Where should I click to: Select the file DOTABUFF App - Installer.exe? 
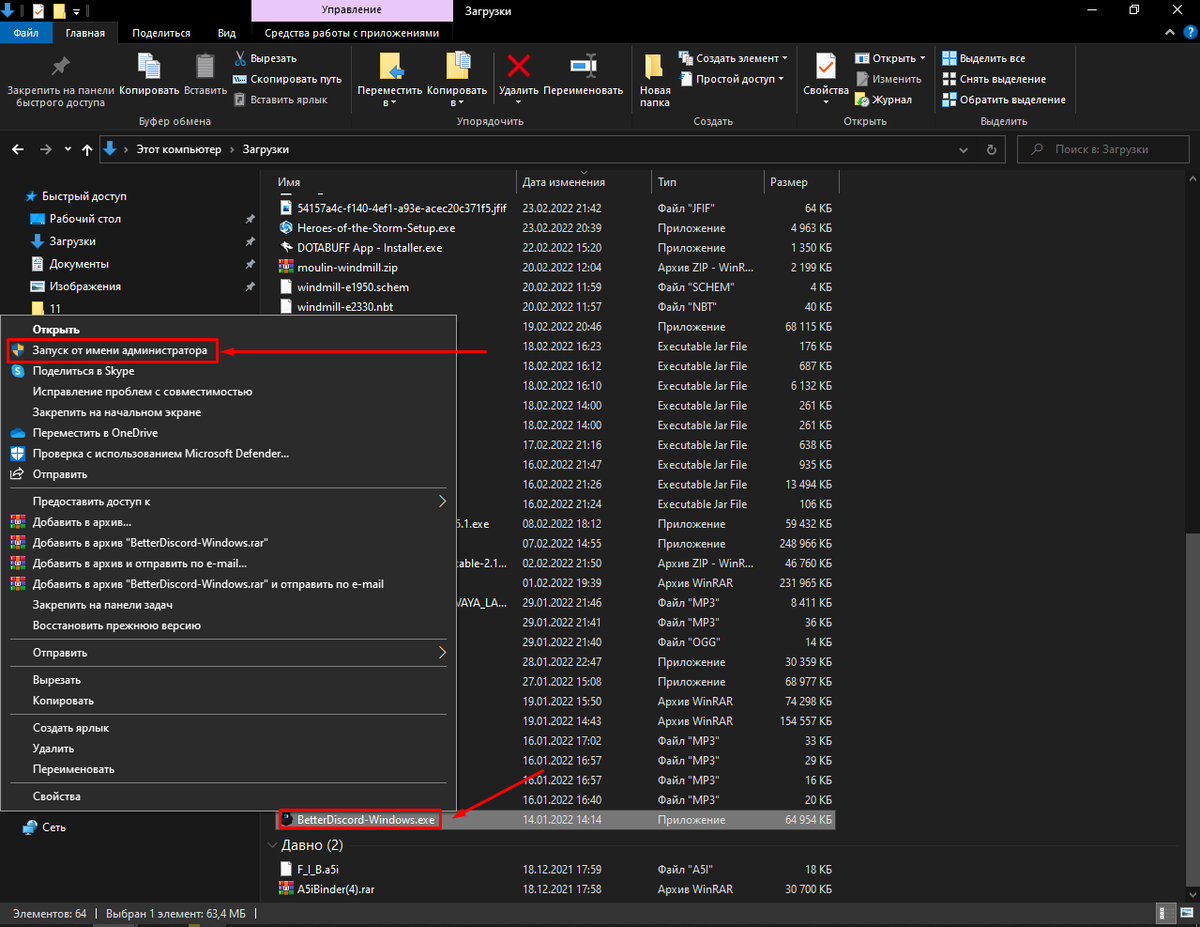pos(369,247)
